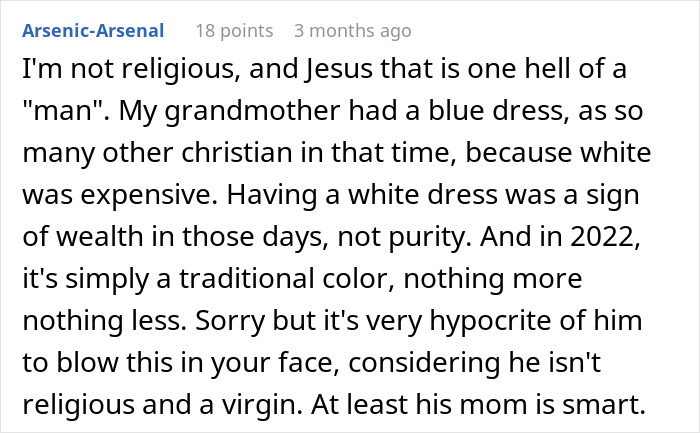
Task: Open the 3 months ago timestamp
Action: [x=352, y=31]
